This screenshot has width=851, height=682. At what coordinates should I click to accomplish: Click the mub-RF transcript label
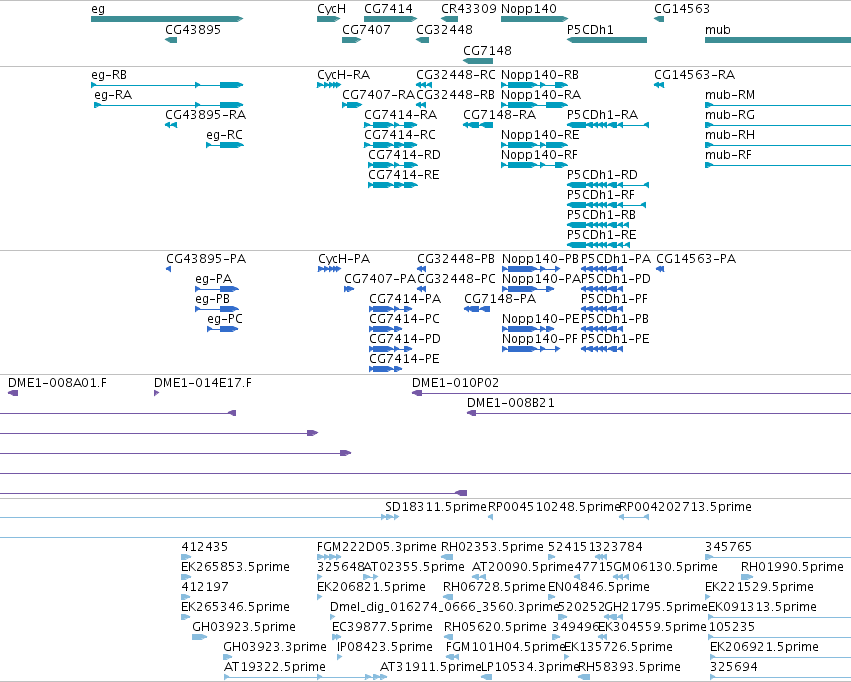pyautogui.click(x=728, y=155)
